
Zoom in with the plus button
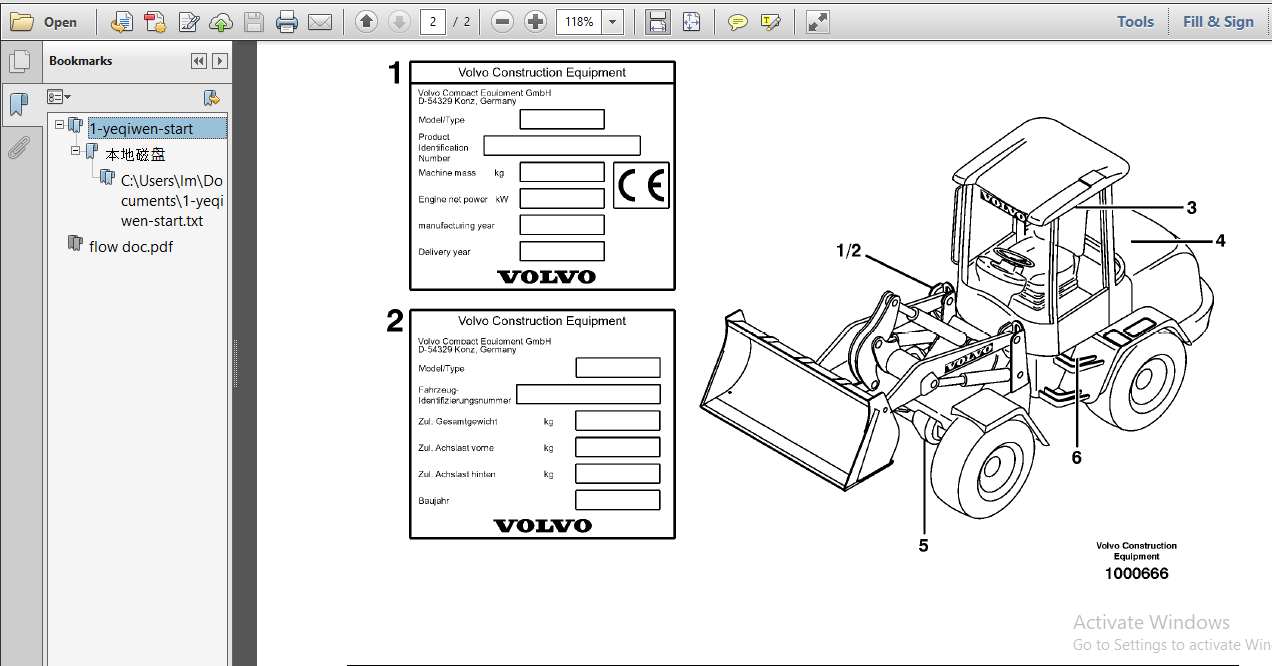click(x=536, y=22)
